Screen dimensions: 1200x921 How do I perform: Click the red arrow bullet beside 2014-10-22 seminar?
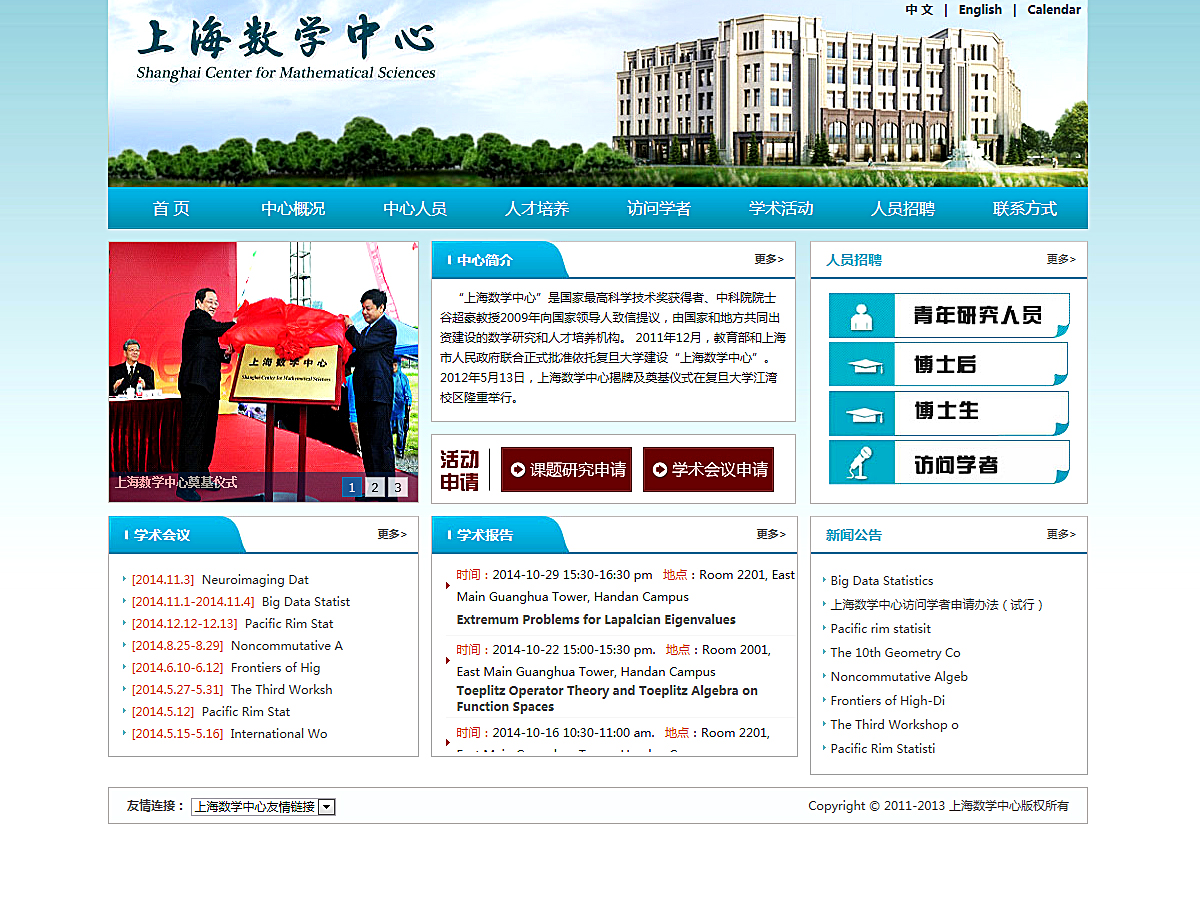[x=448, y=660]
